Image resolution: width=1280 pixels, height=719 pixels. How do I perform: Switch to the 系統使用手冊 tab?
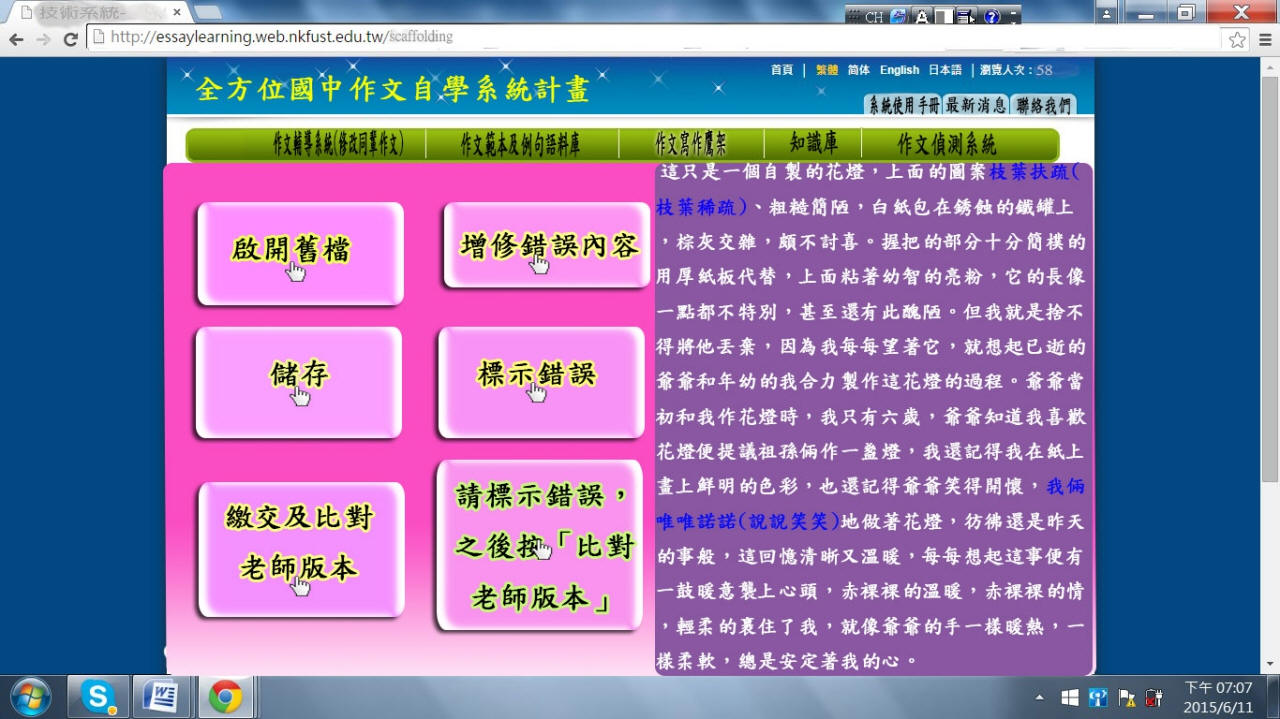(x=903, y=105)
